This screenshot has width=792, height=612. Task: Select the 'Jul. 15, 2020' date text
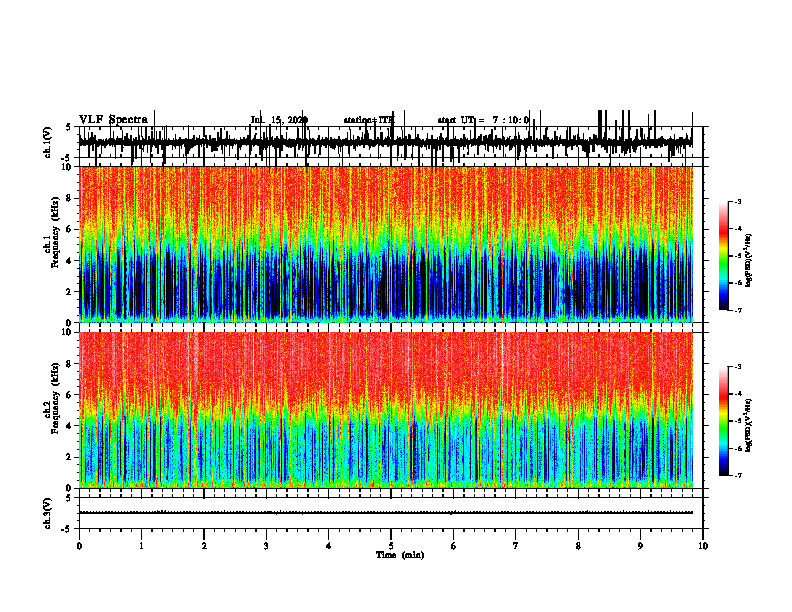coord(279,120)
